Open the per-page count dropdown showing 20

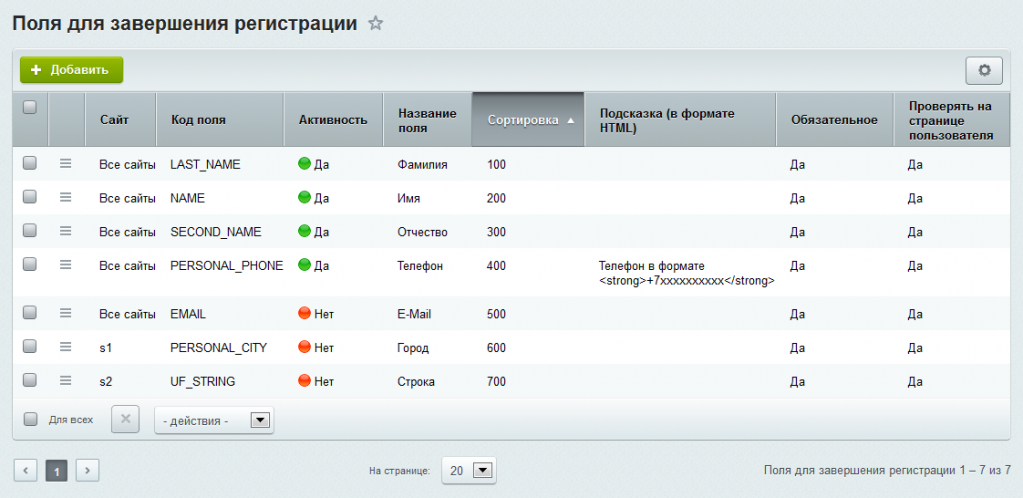click(x=468, y=470)
